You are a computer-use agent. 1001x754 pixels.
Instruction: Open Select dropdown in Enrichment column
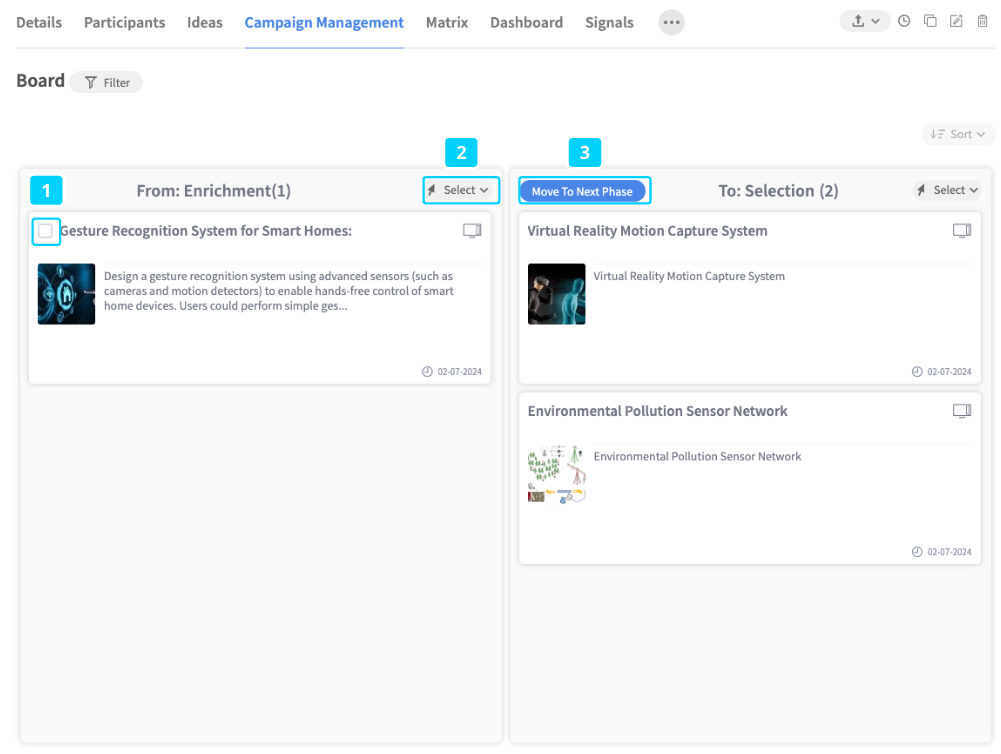(460, 190)
